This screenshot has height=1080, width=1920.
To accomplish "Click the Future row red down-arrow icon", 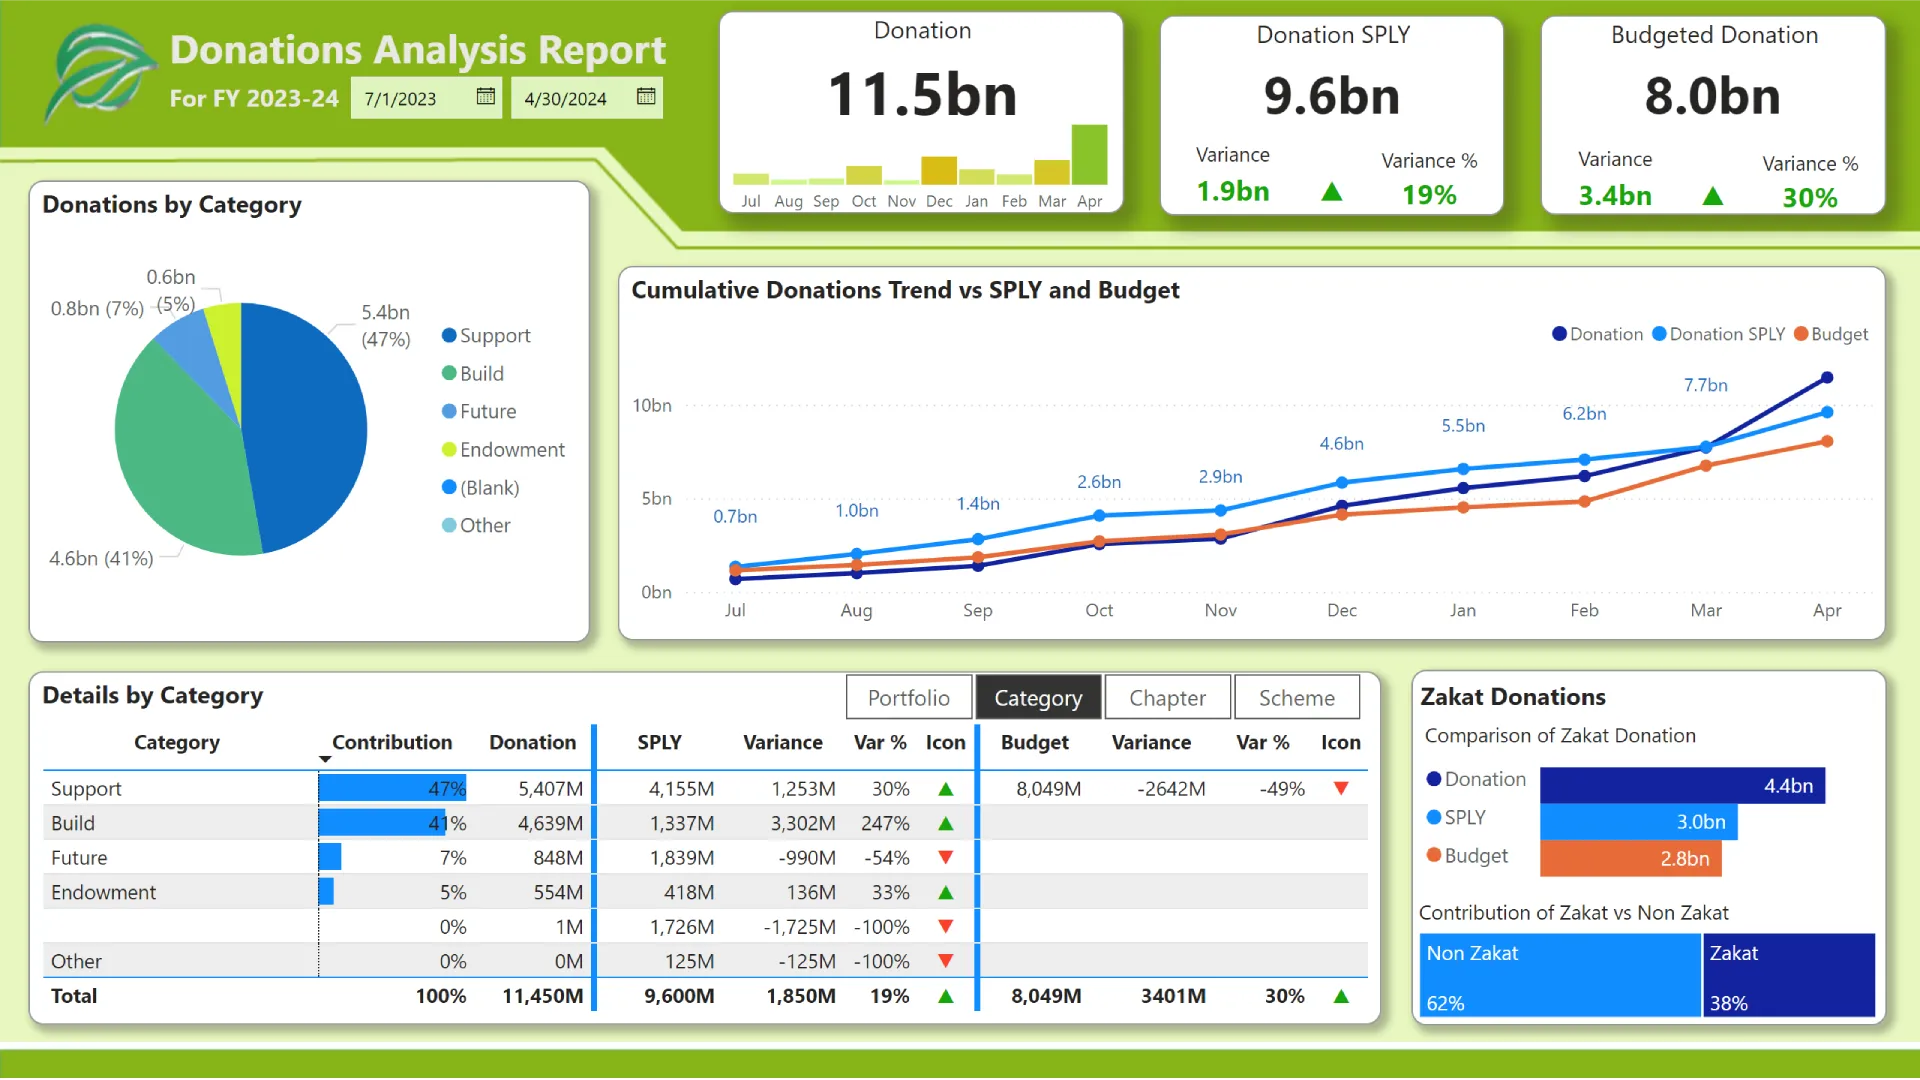I will (946, 858).
